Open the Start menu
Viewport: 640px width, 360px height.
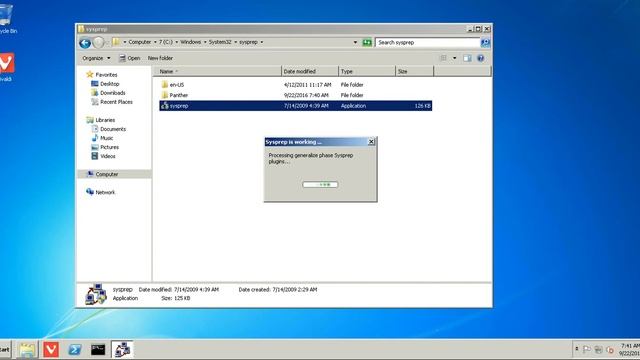click(x=5, y=350)
